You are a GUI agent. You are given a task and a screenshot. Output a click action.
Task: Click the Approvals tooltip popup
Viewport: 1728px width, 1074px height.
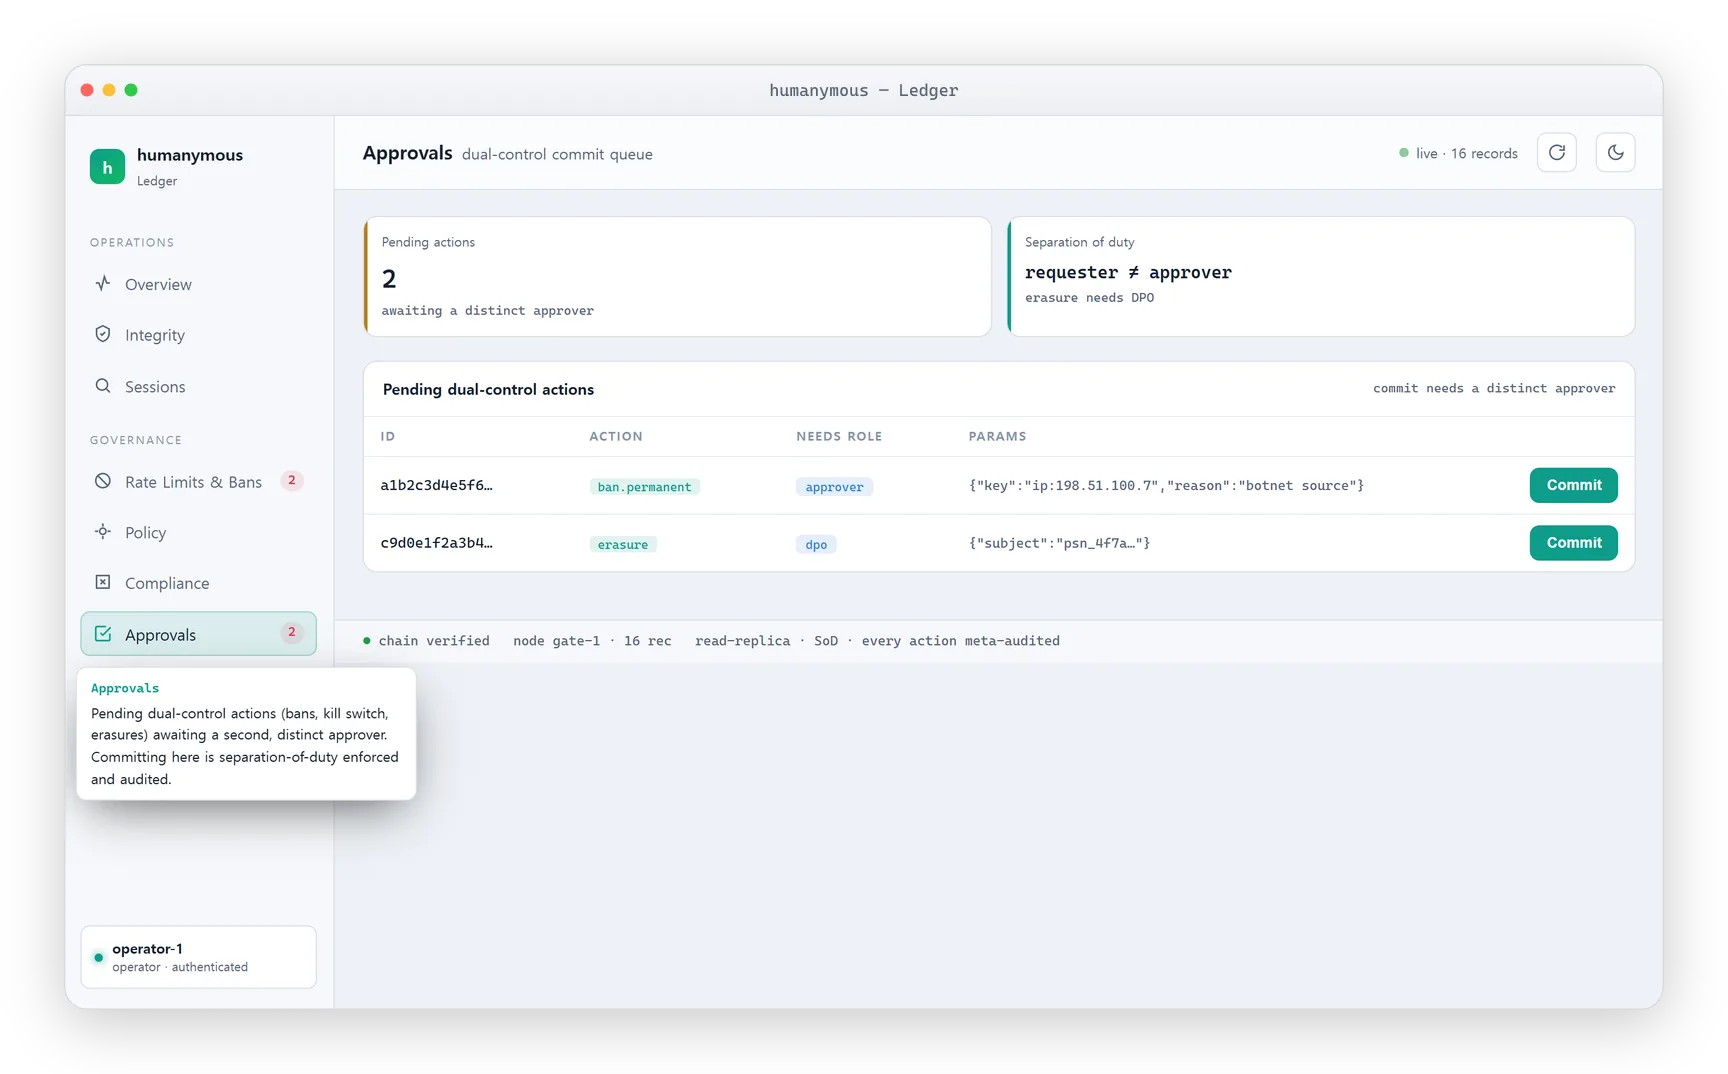tap(246, 734)
